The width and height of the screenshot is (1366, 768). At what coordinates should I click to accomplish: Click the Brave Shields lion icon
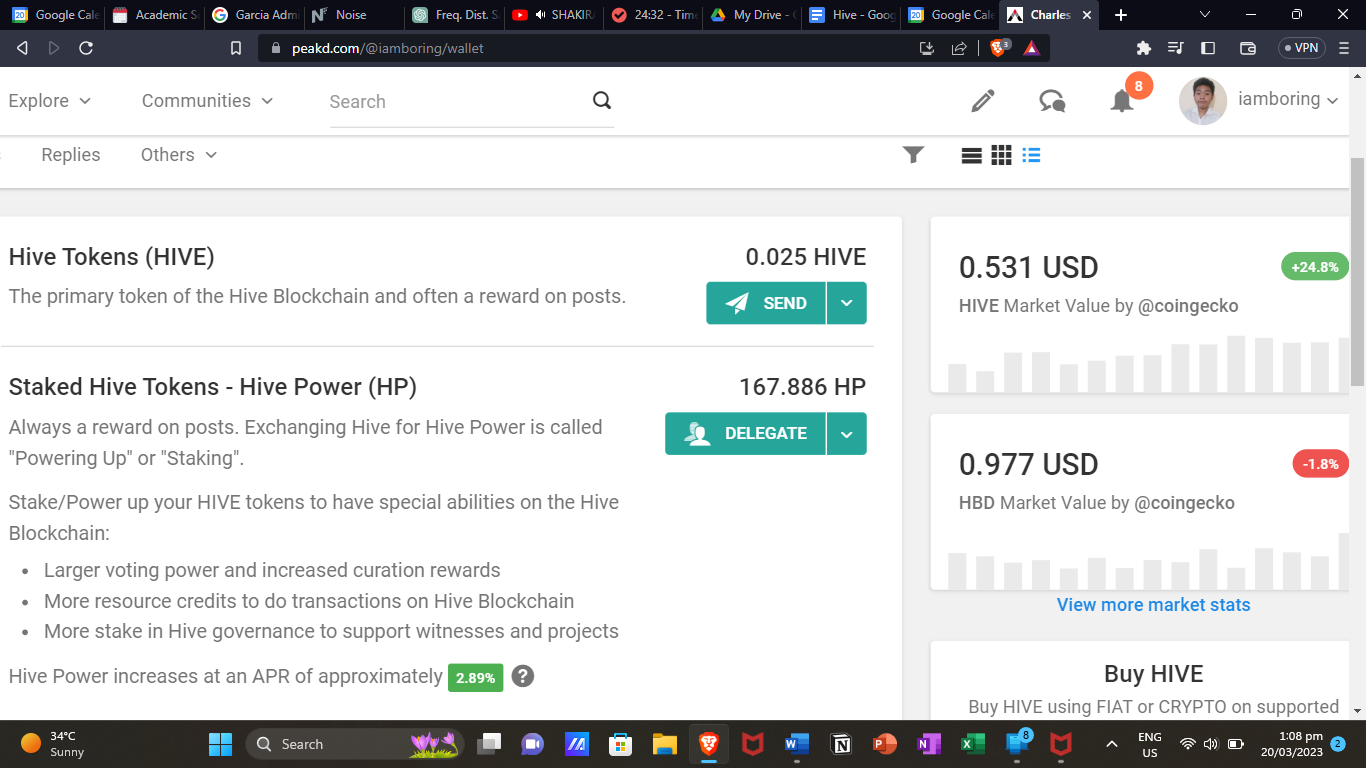pyautogui.click(x=999, y=48)
